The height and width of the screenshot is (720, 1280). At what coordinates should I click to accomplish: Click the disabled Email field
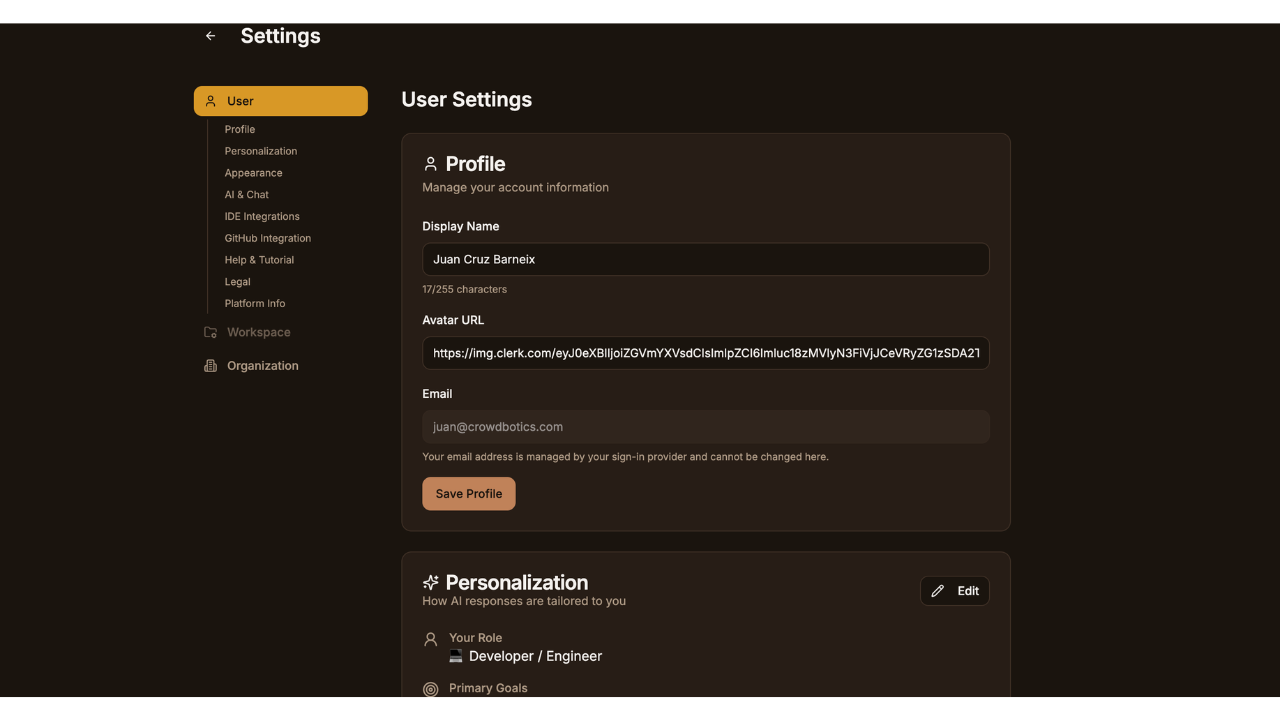(706, 427)
